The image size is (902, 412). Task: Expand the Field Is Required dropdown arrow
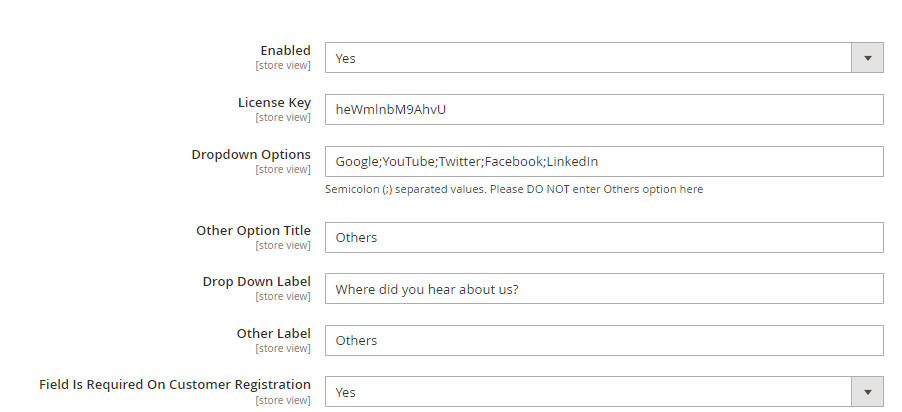[867, 392]
